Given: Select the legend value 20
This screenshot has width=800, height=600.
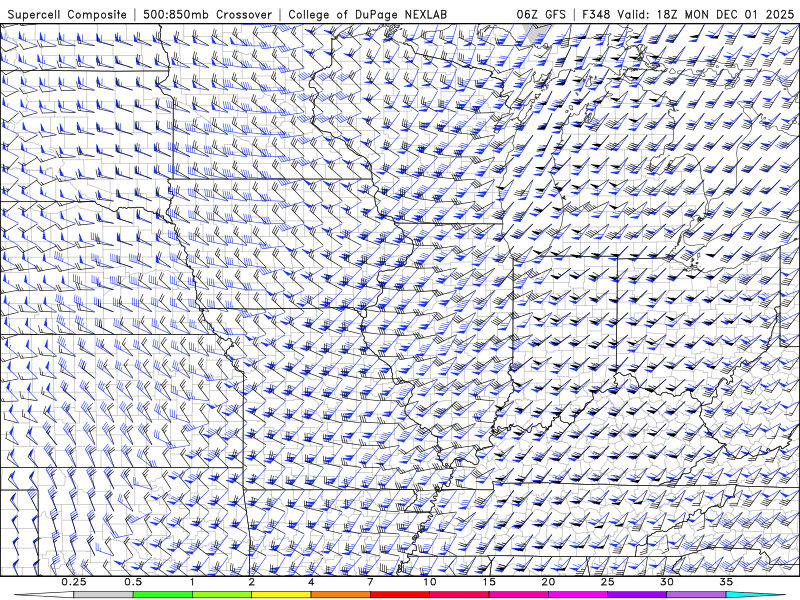Looking at the screenshot, I should tap(548, 582).
